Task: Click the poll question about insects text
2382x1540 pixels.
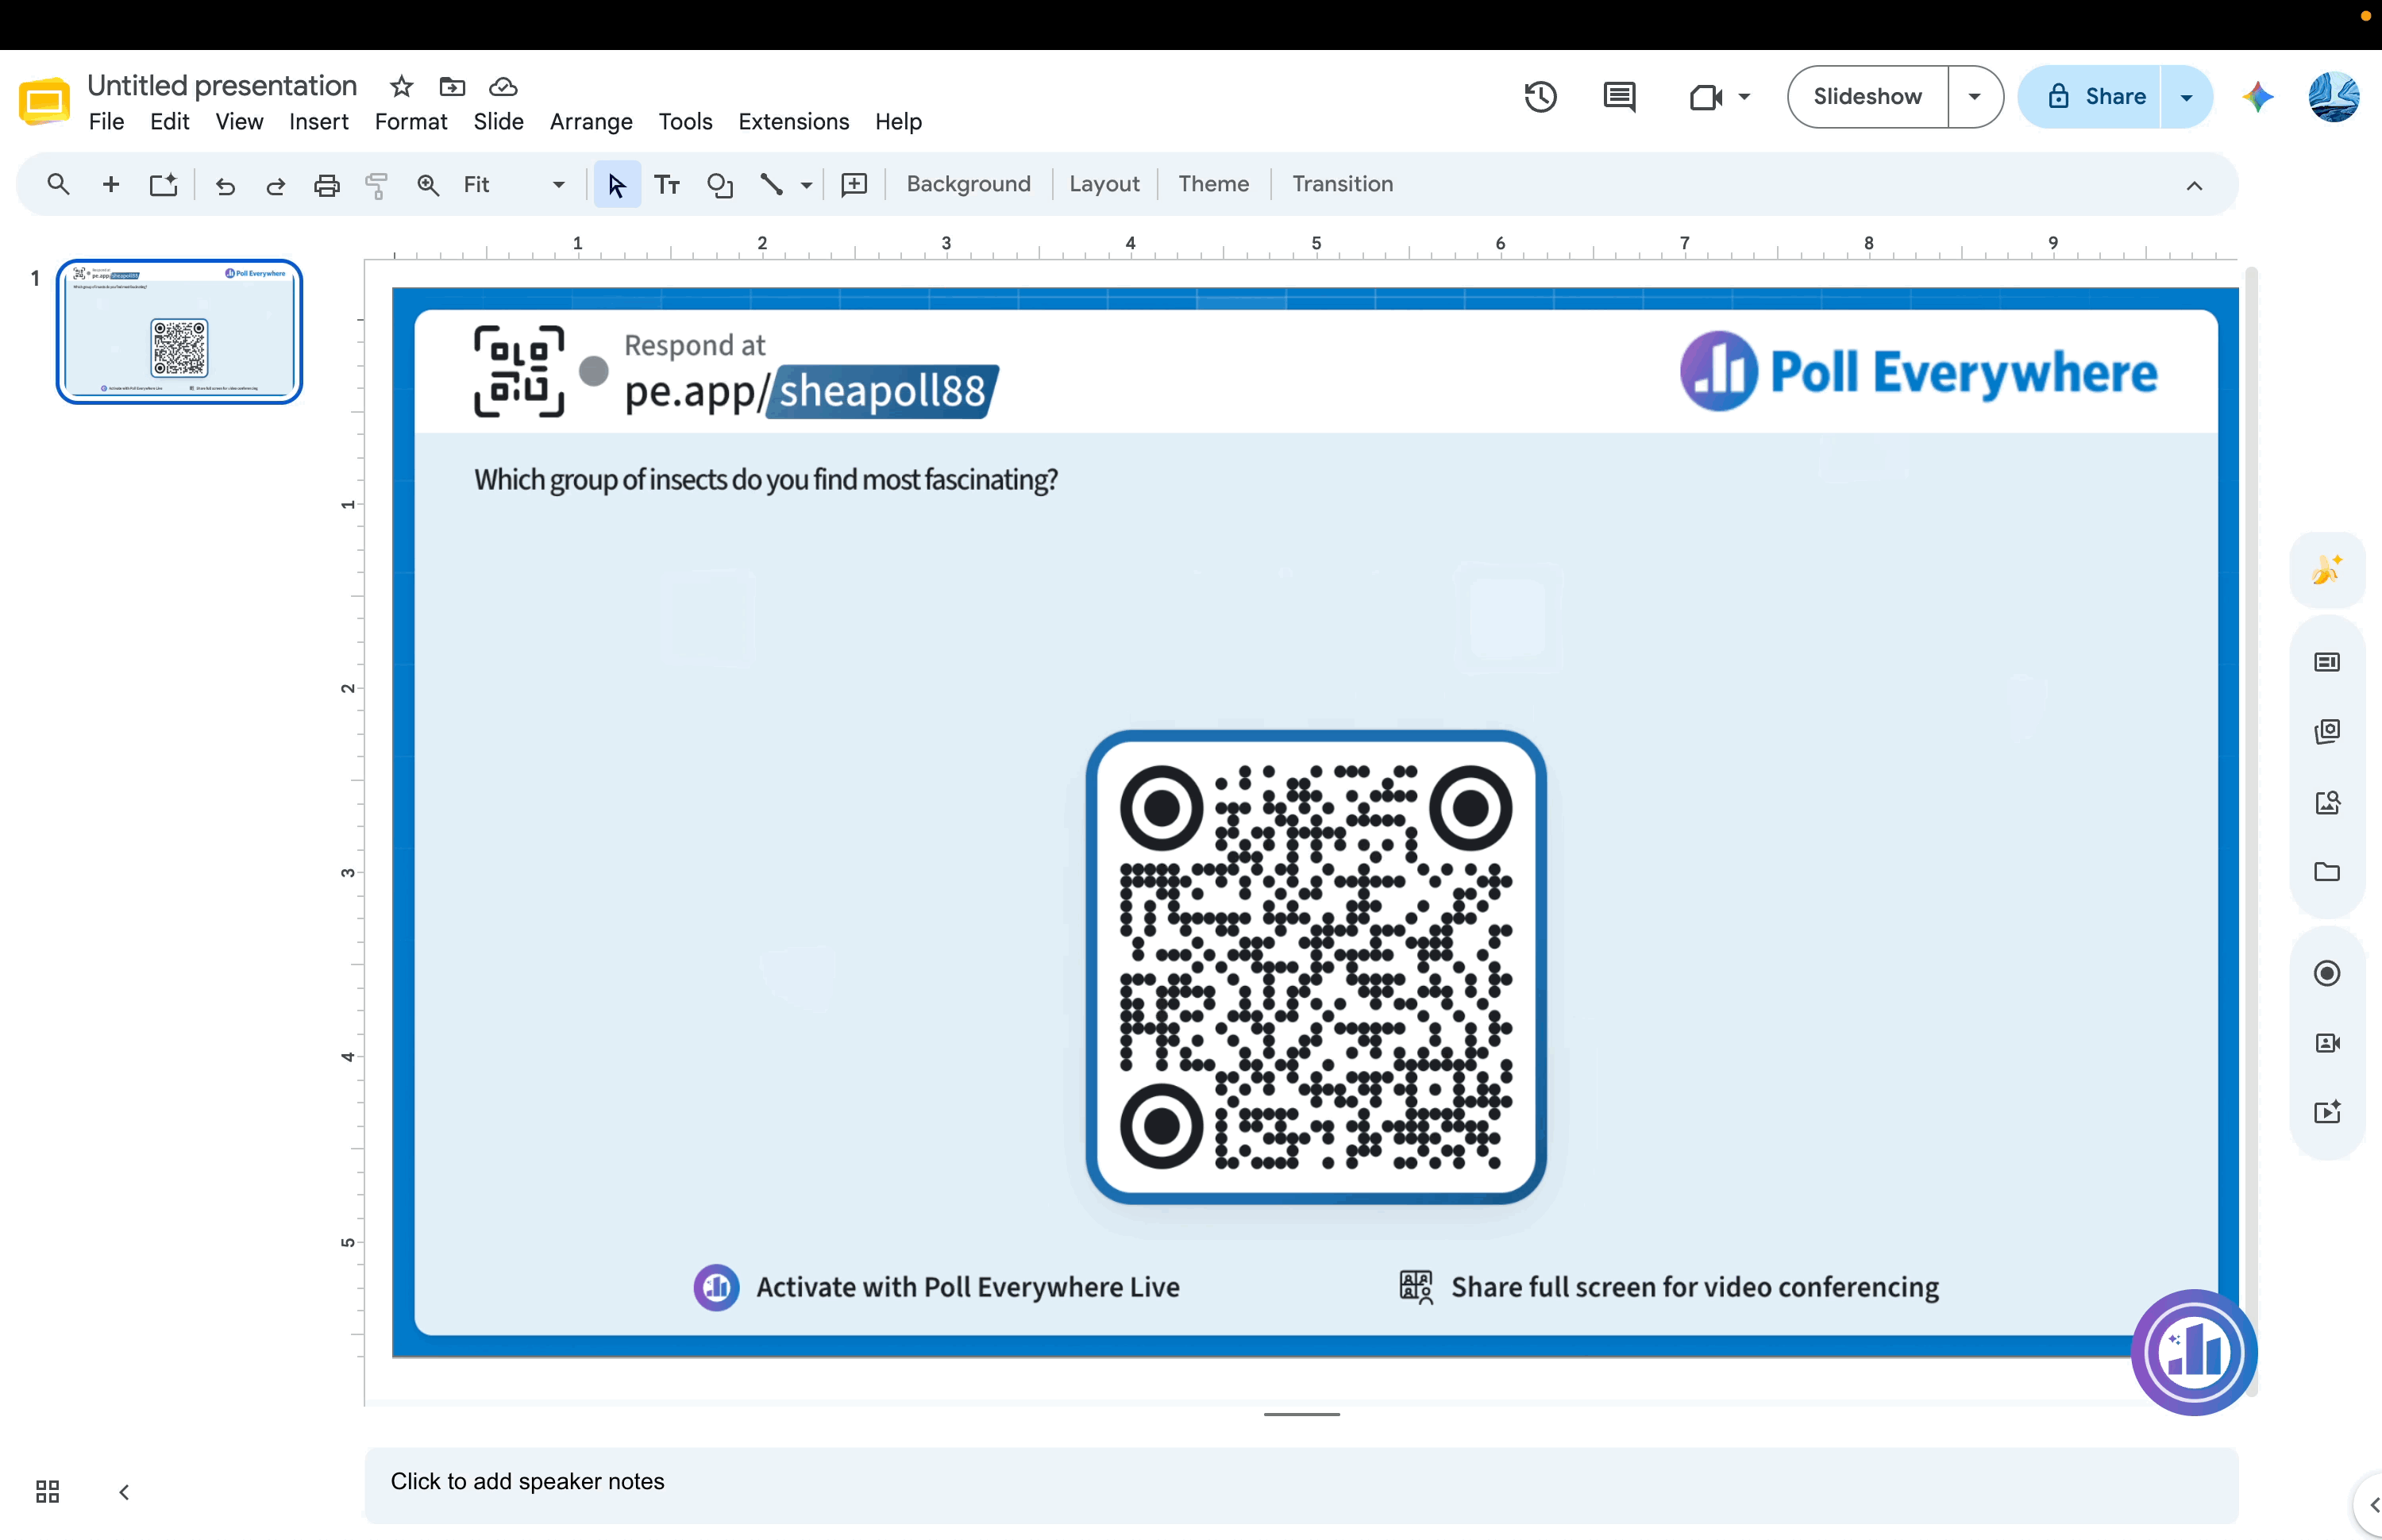Action: click(x=766, y=480)
